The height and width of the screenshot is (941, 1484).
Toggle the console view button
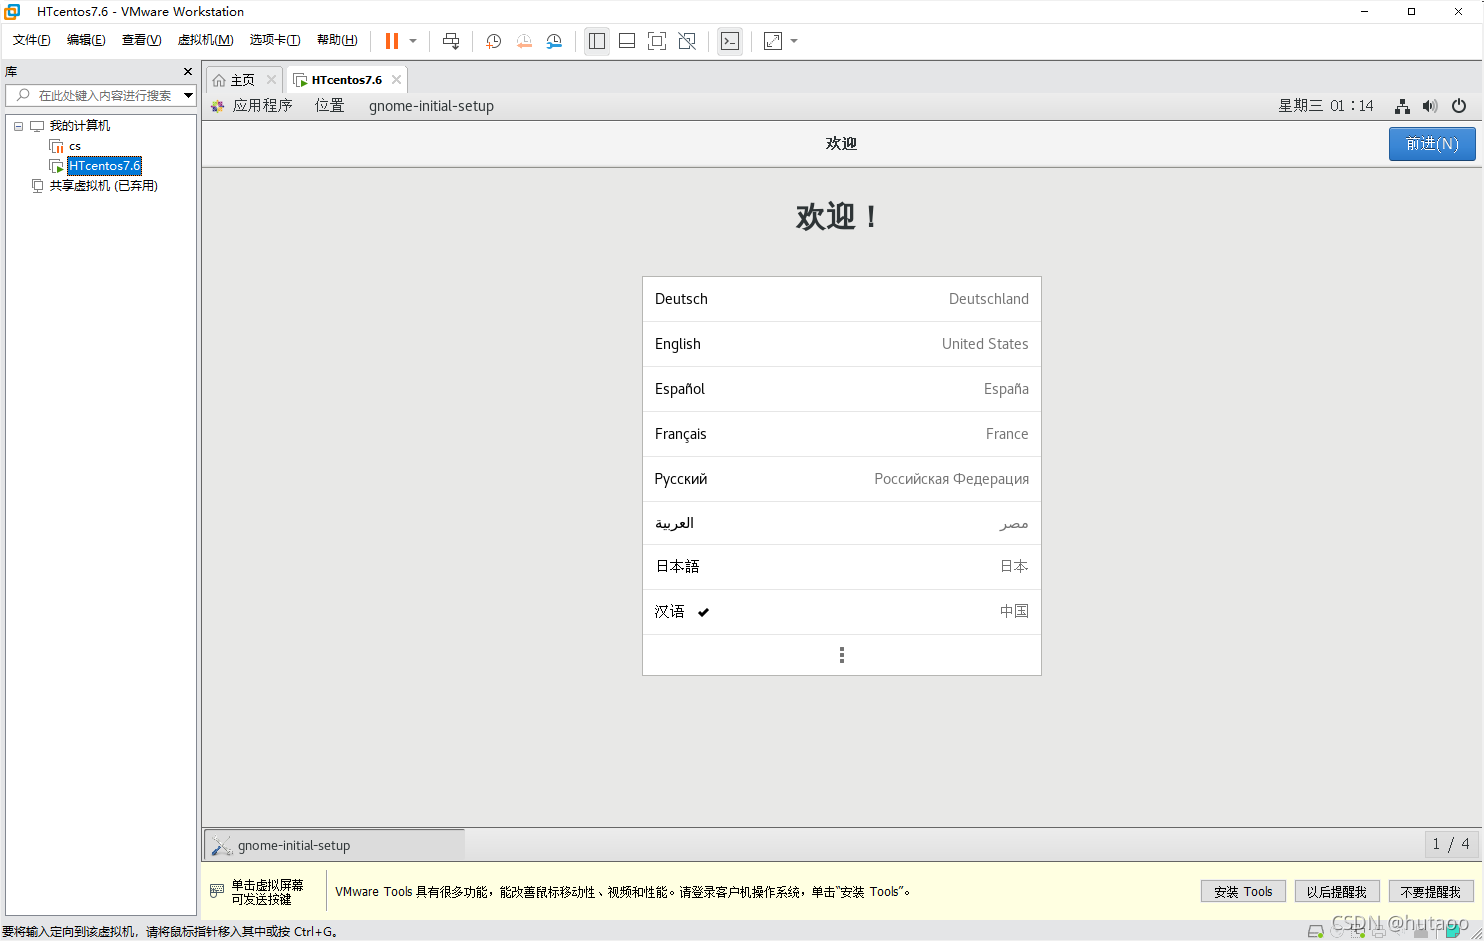730,41
